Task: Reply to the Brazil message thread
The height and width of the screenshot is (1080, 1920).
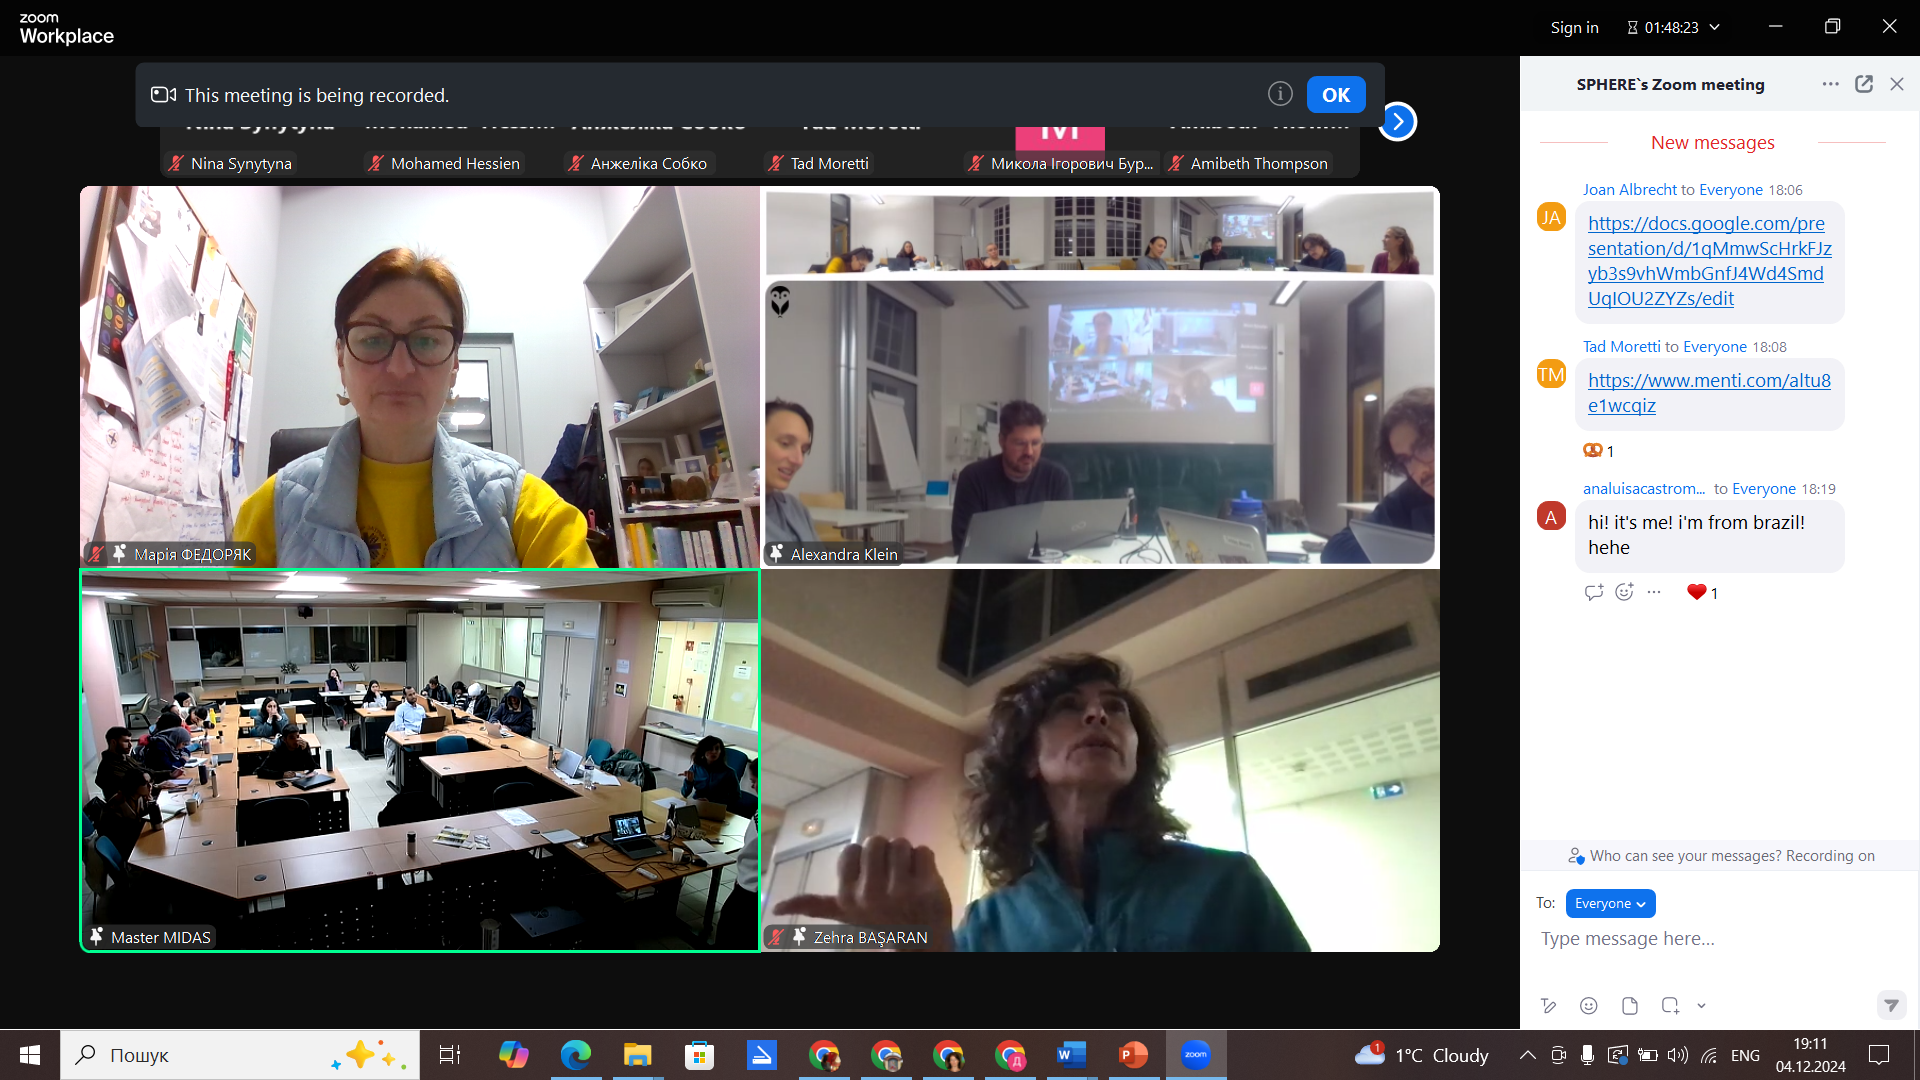Action: pos(1594,592)
